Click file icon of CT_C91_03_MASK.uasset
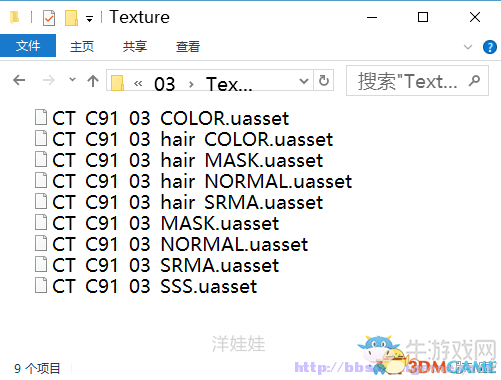 41,222
